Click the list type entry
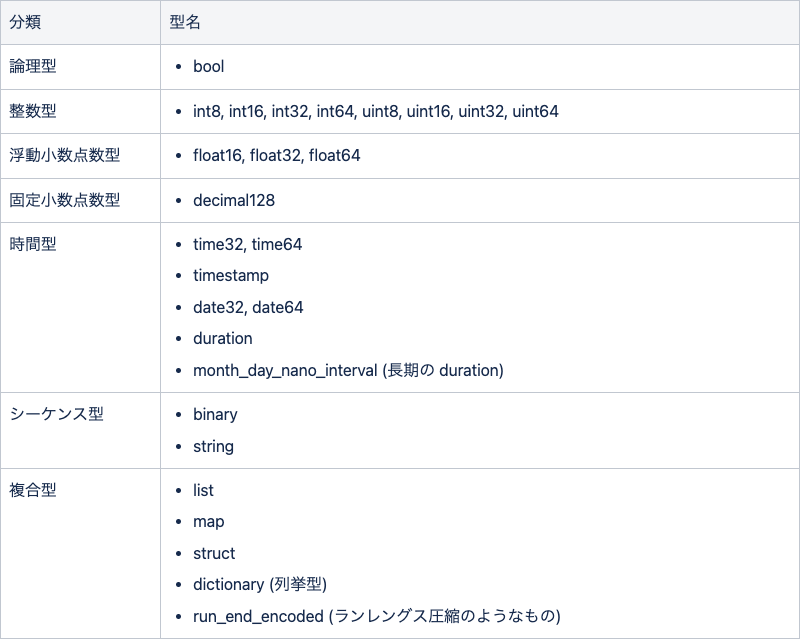Viewport: 800px width, 639px height. pos(203,490)
